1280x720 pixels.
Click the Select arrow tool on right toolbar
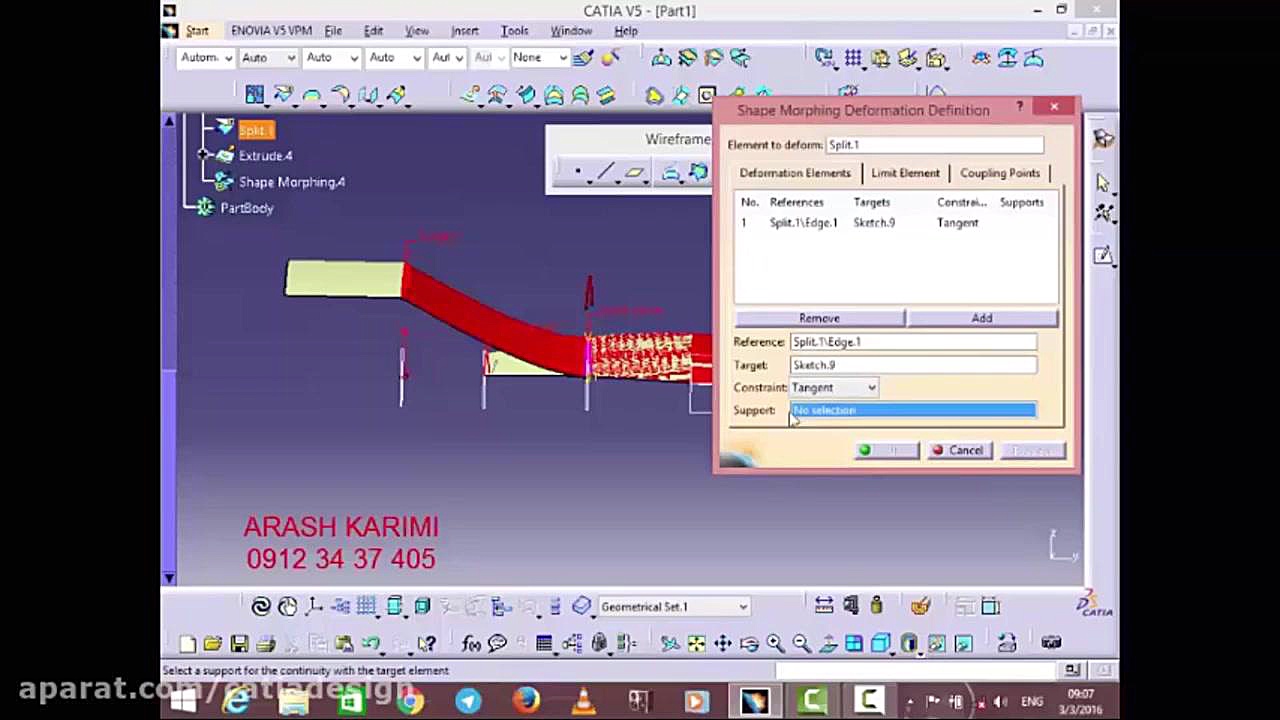1103,183
